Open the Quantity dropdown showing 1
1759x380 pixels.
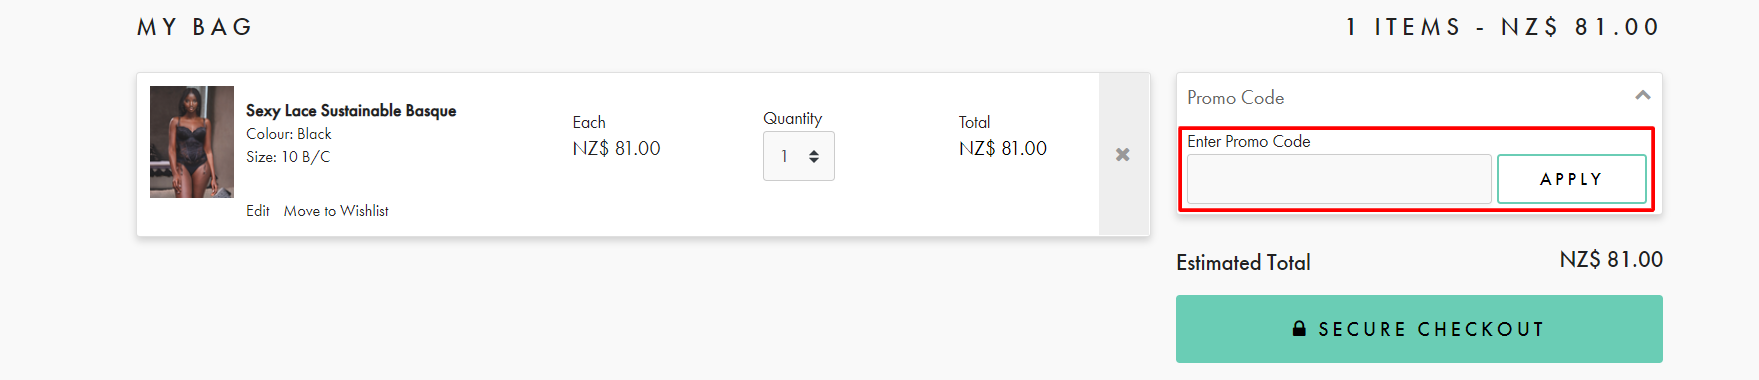[799, 156]
